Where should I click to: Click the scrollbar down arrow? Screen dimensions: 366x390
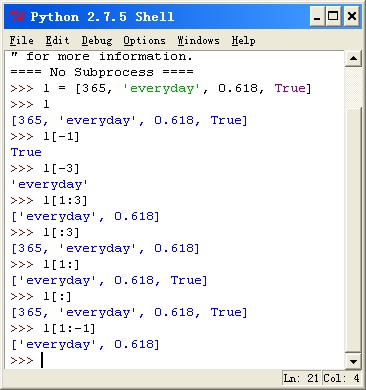pyautogui.click(x=353, y=361)
